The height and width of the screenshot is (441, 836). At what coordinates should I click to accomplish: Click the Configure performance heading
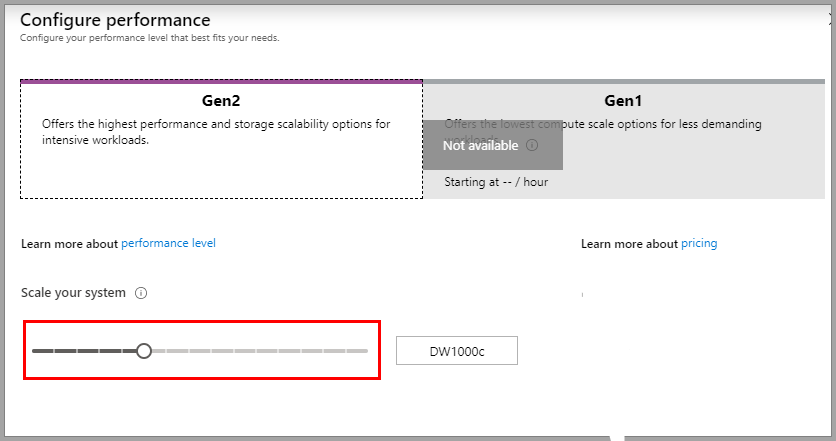point(115,20)
